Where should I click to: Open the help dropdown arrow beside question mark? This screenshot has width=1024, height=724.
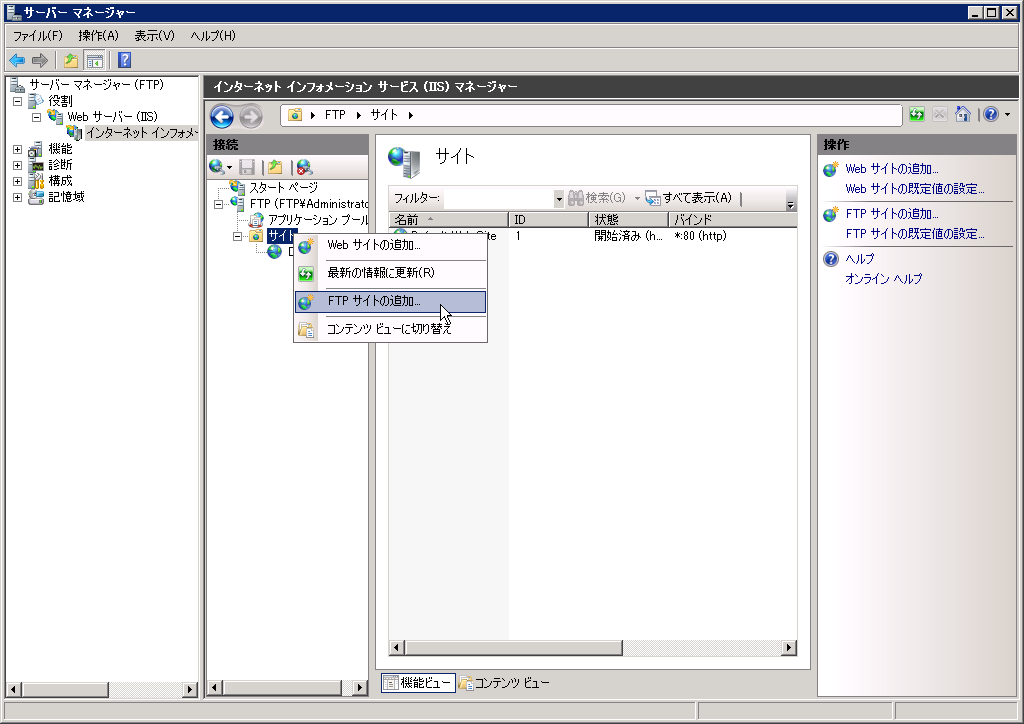tap(1008, 115)
